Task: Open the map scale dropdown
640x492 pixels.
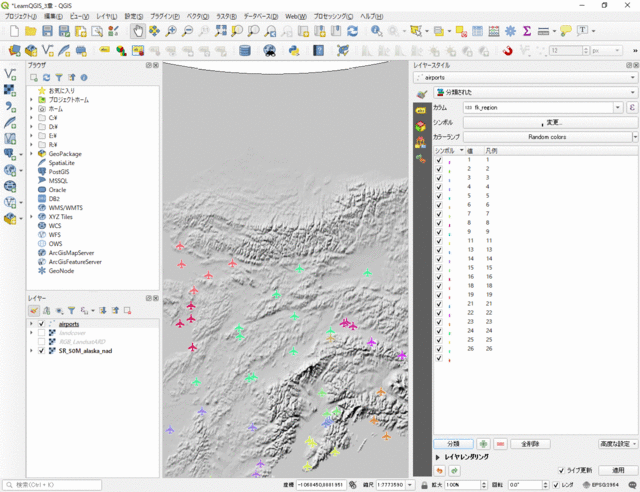Action: pos(409,485)
